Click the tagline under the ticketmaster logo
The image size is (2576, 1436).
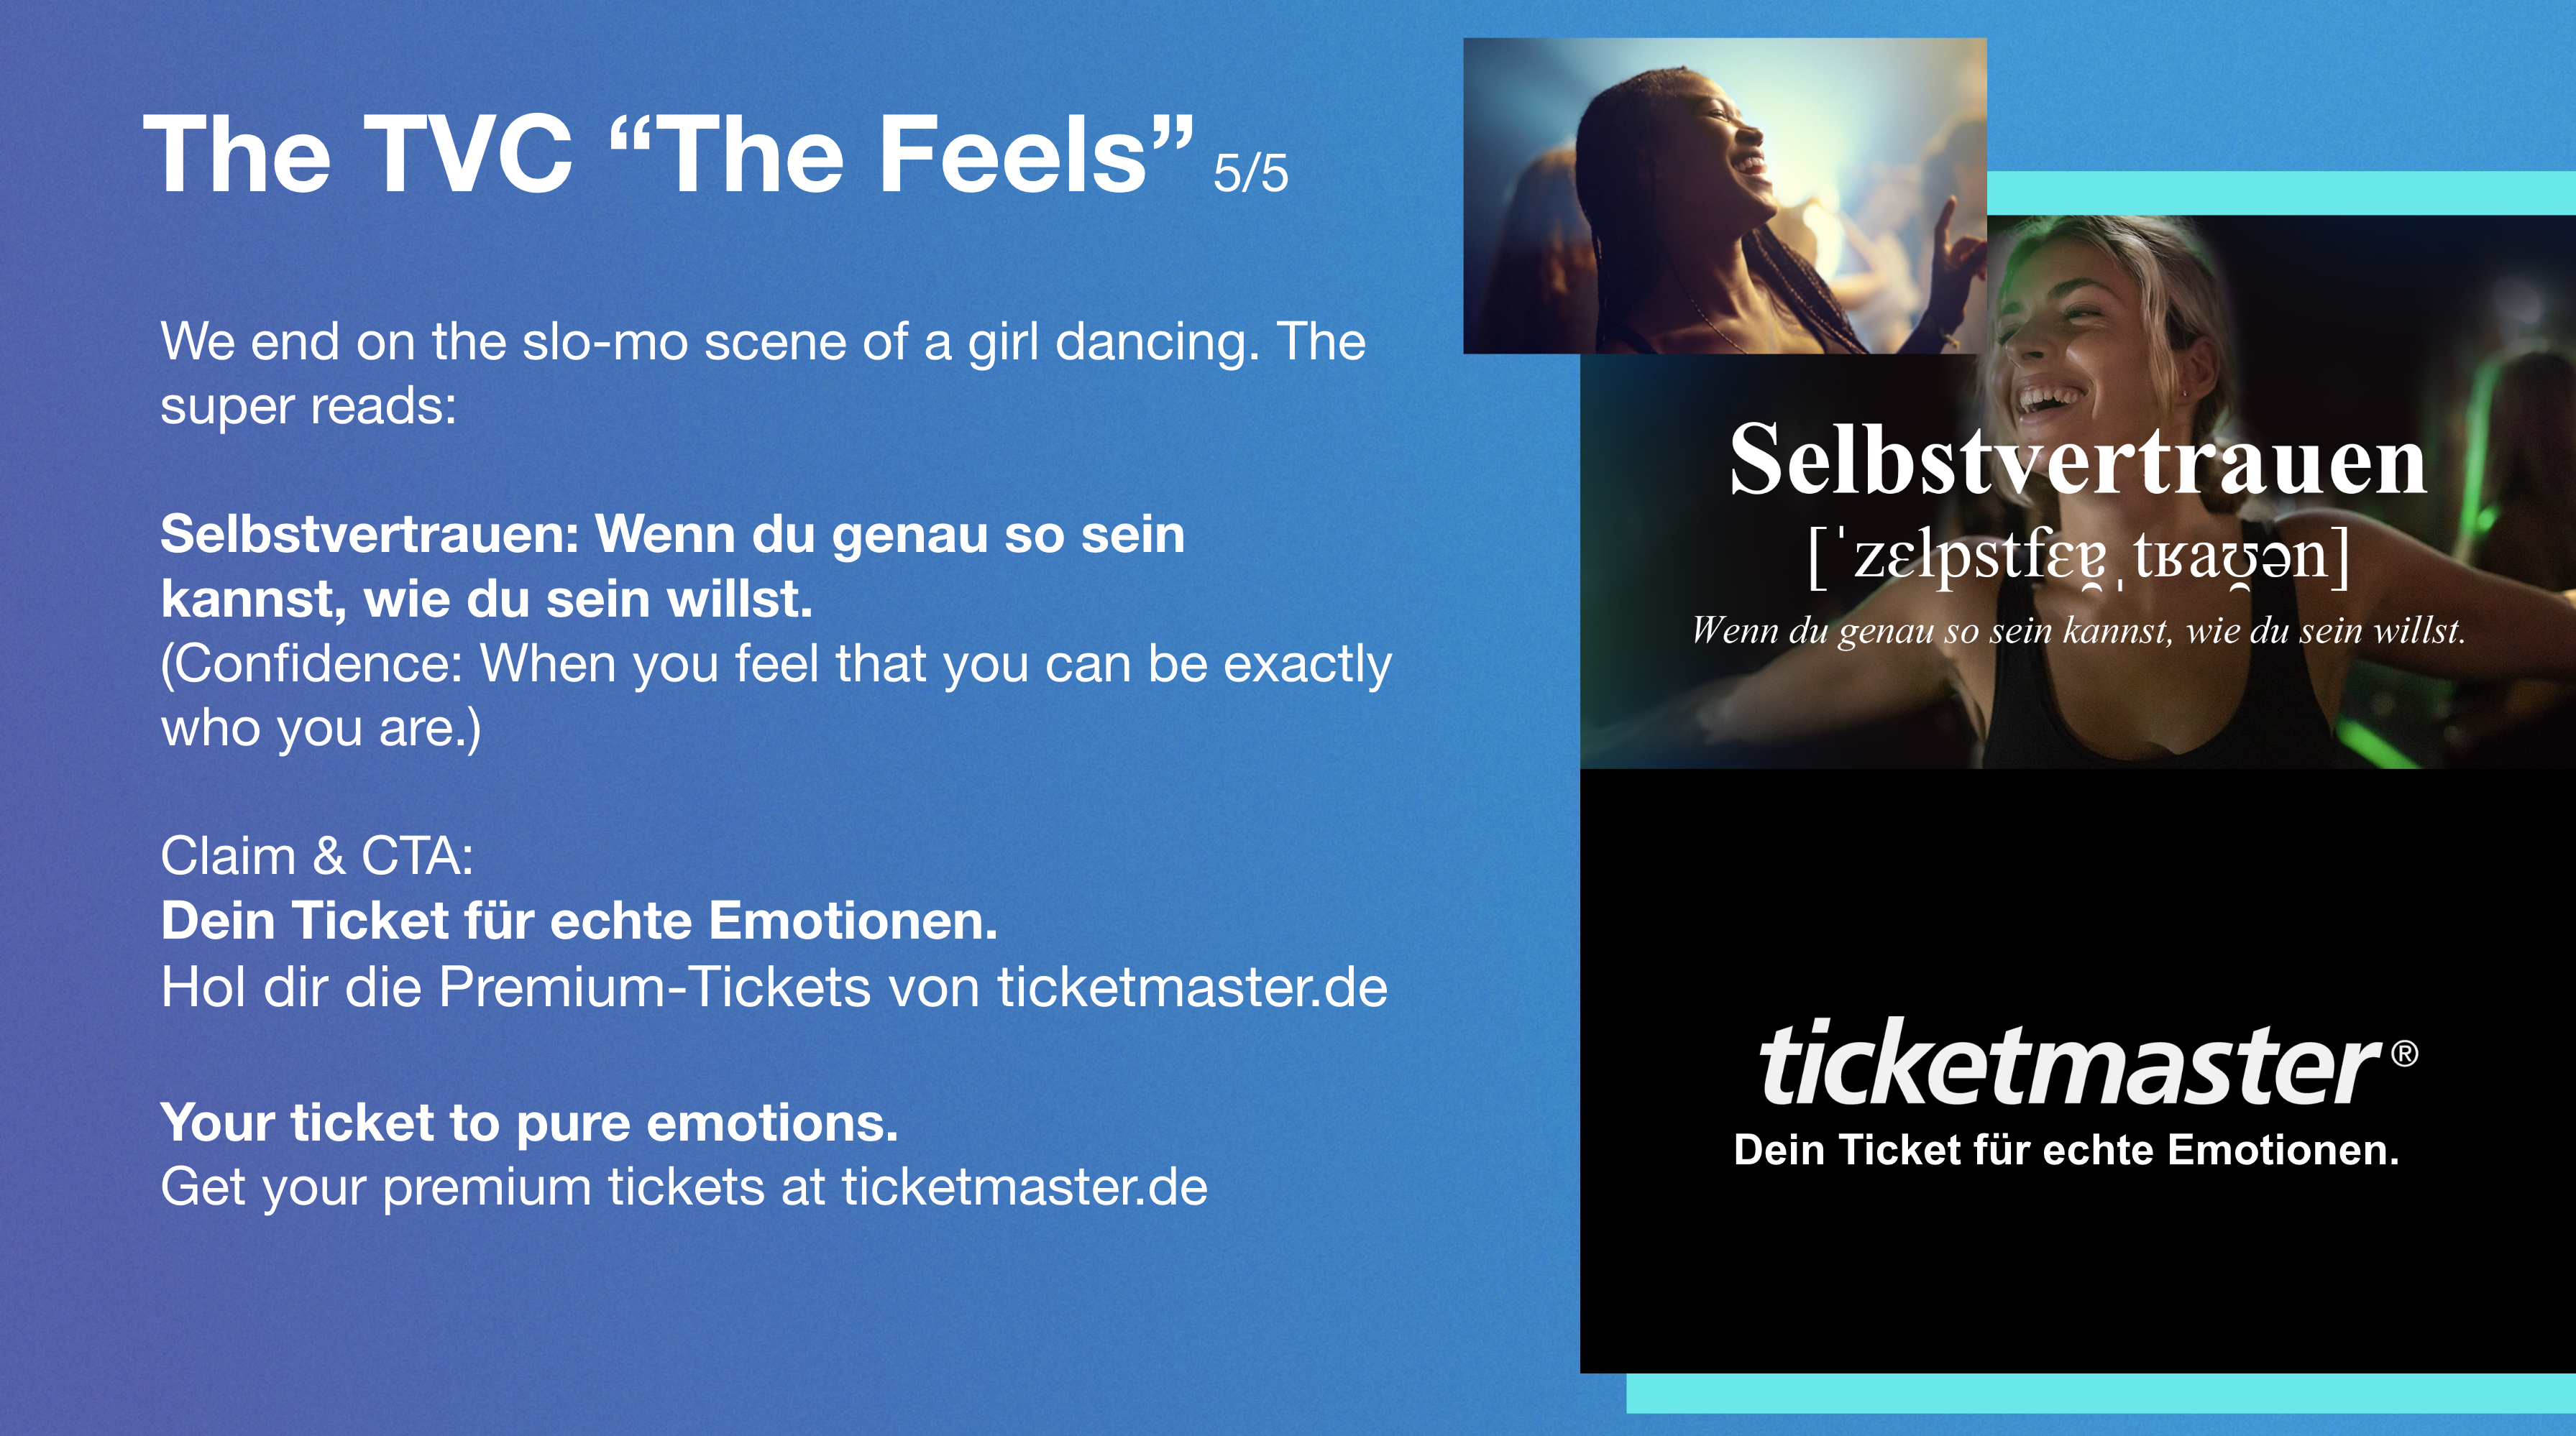pos(2066,1150)
